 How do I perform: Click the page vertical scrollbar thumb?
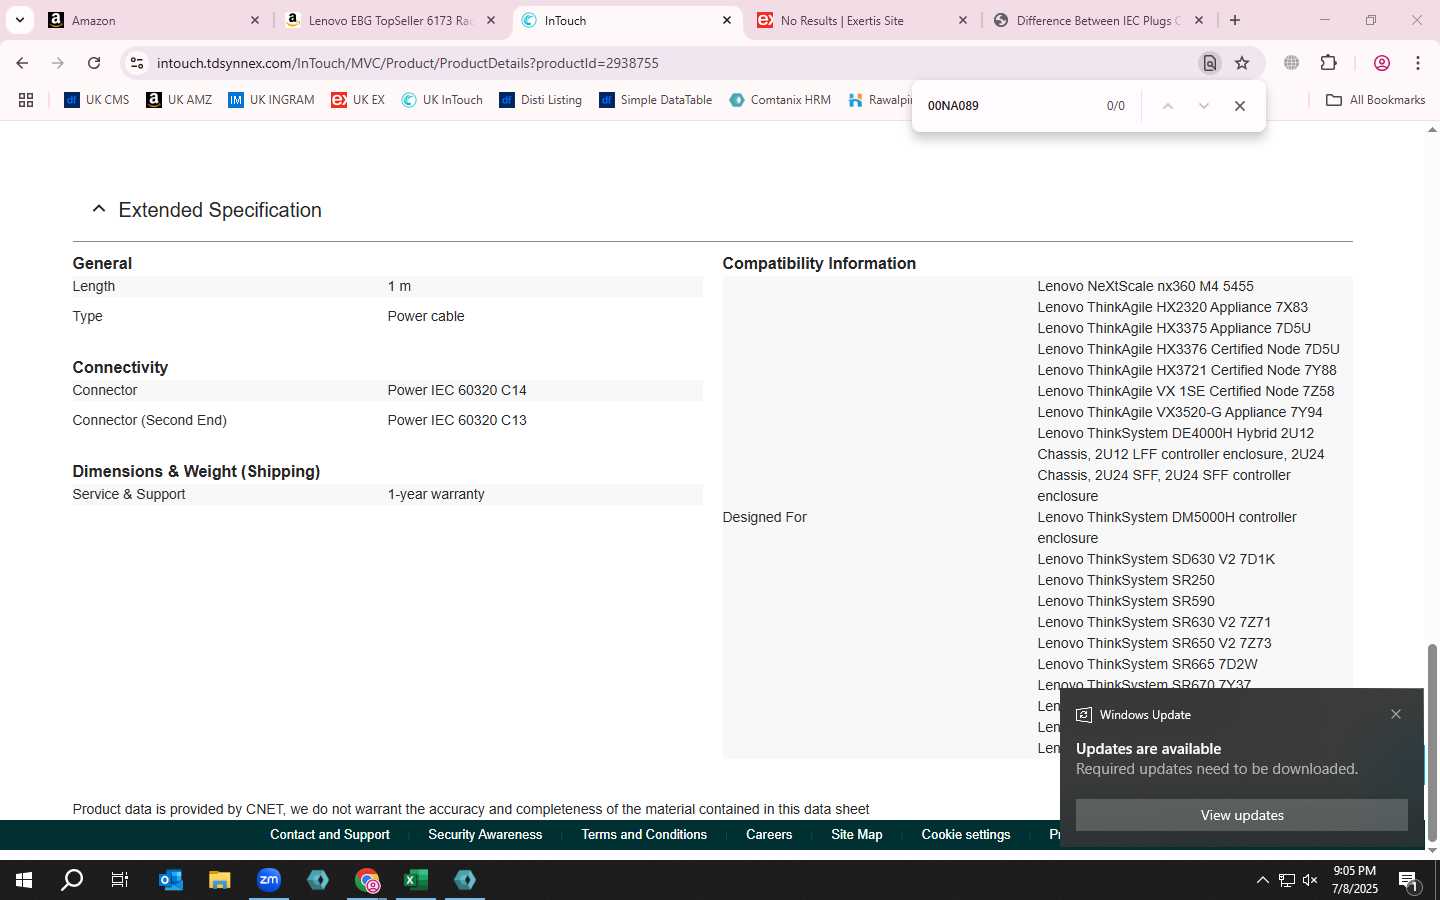[1432, 742]
